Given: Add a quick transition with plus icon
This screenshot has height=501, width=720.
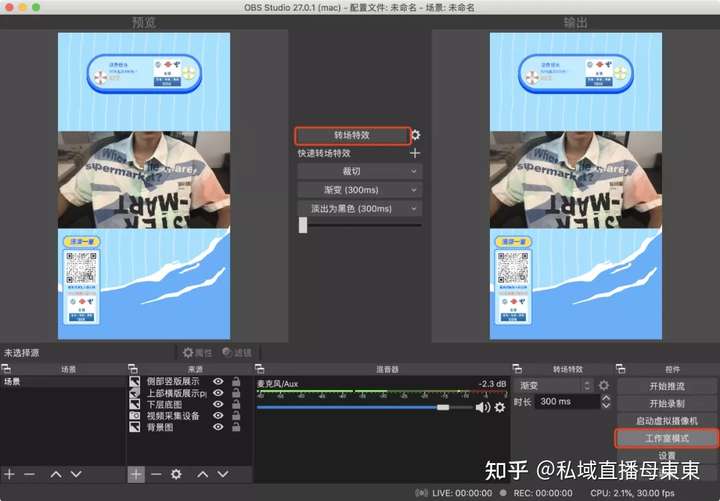Looking at the screenshot, I should 415,153.
